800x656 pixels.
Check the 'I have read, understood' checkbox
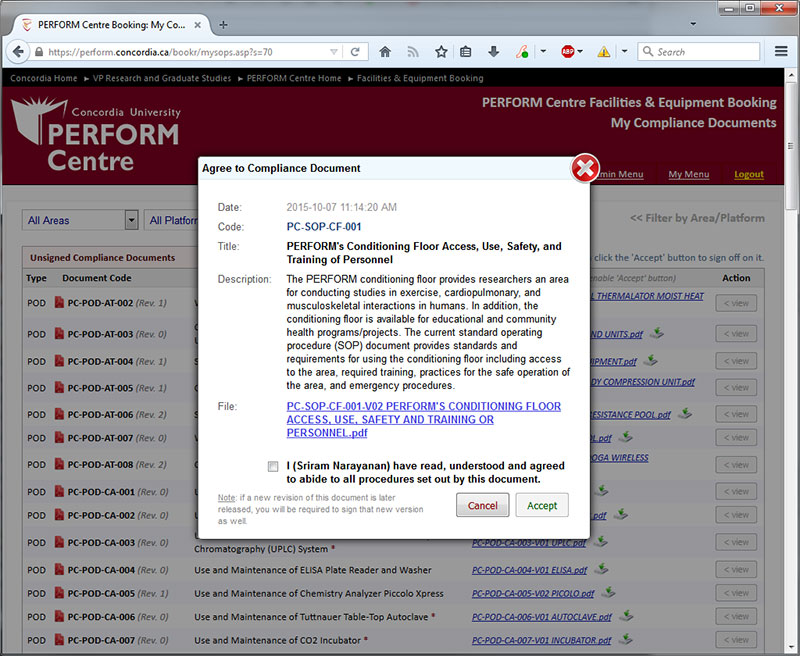point(273,466)
